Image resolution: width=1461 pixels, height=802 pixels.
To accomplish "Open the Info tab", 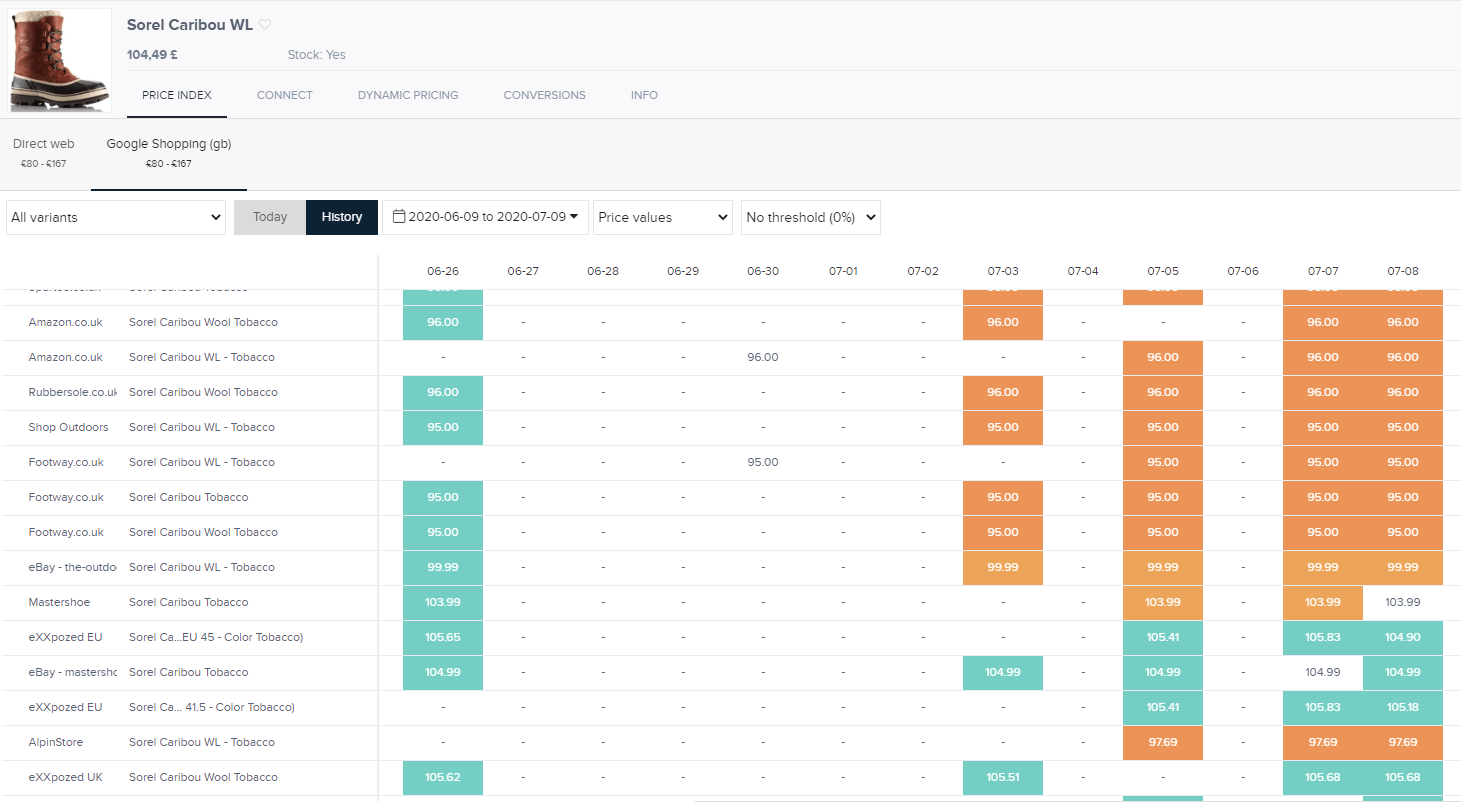I will 644,95.
